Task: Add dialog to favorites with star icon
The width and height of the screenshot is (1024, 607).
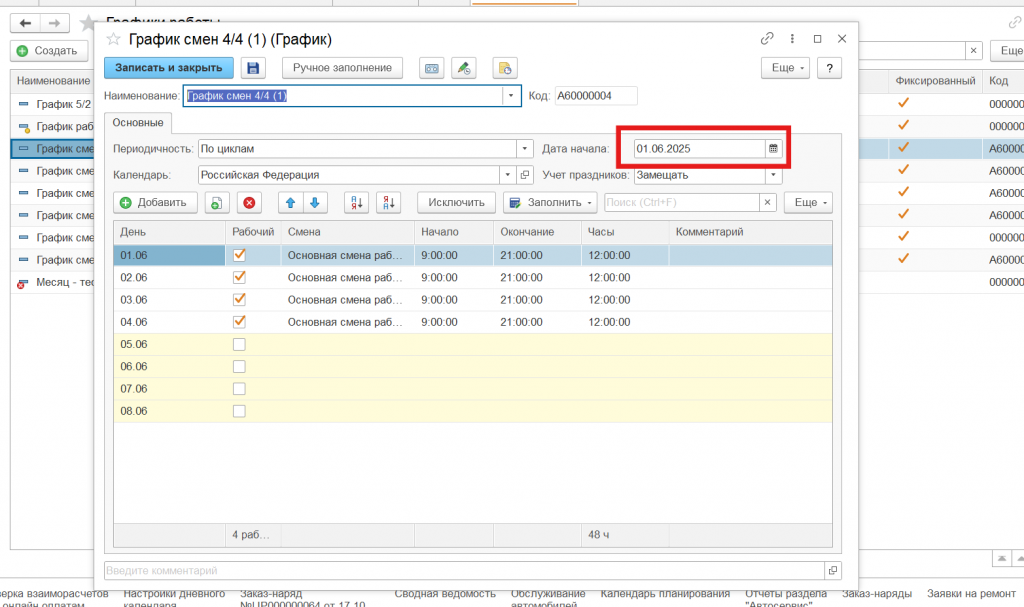Action: tap(113, 39)
